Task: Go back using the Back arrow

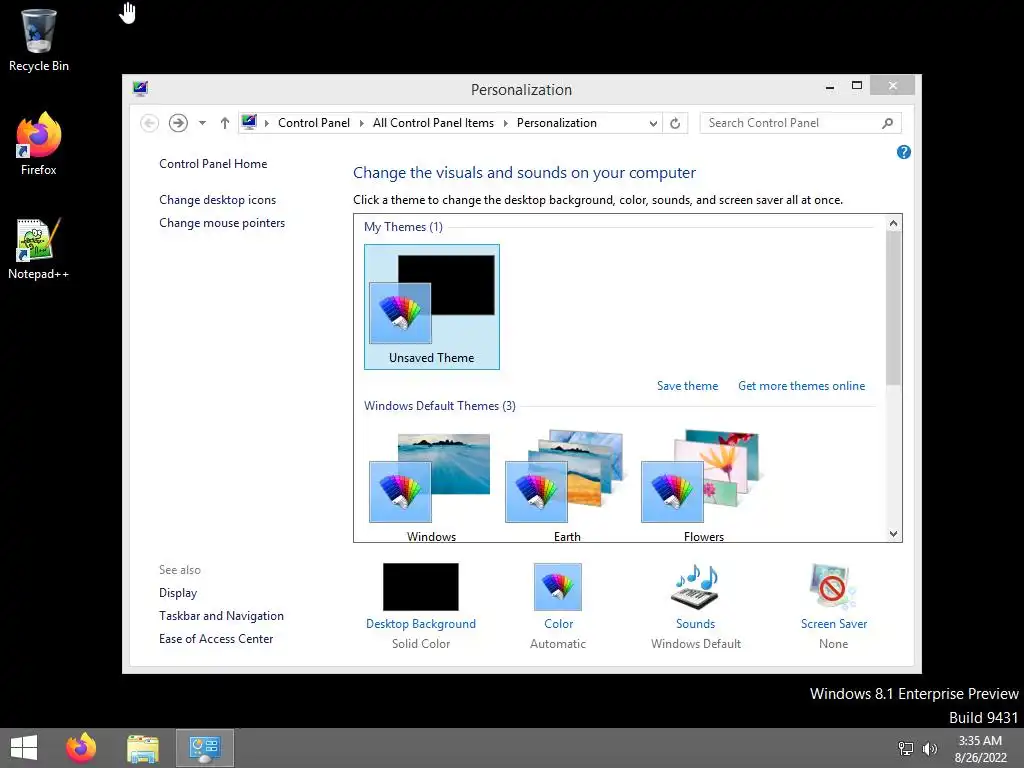Action: tap(150, 123)
